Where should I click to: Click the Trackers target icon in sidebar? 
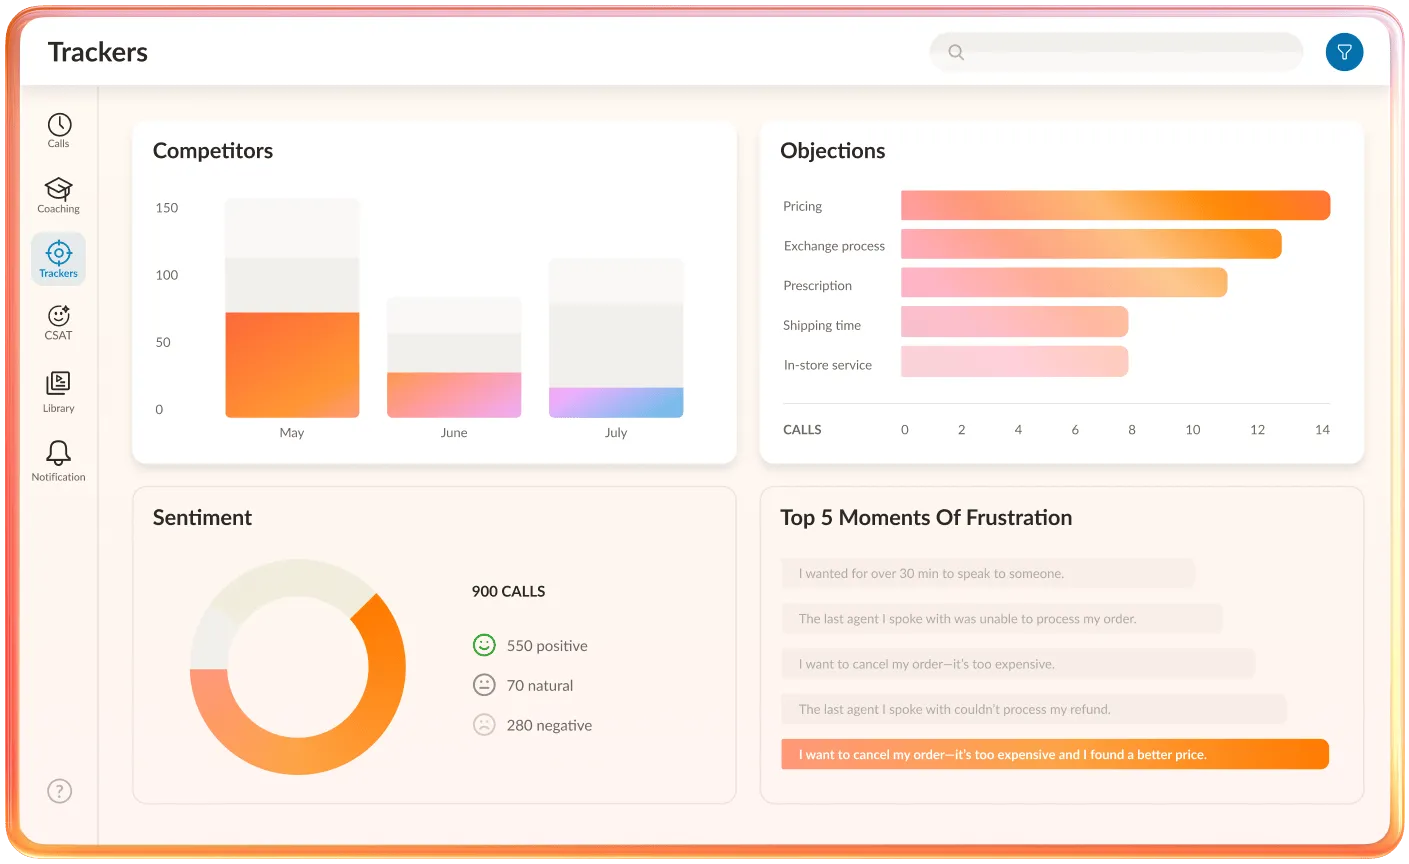[x=58, y=254]
